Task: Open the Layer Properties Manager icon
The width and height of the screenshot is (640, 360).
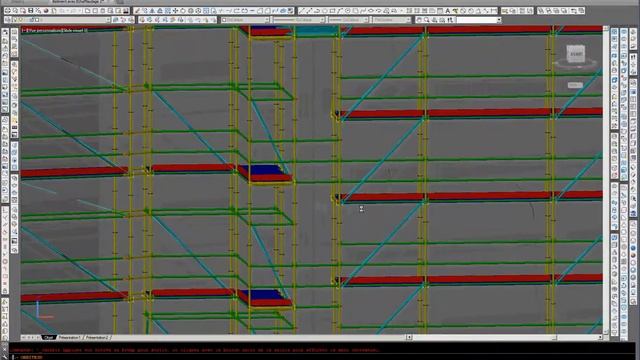Action: coord(8,20)
